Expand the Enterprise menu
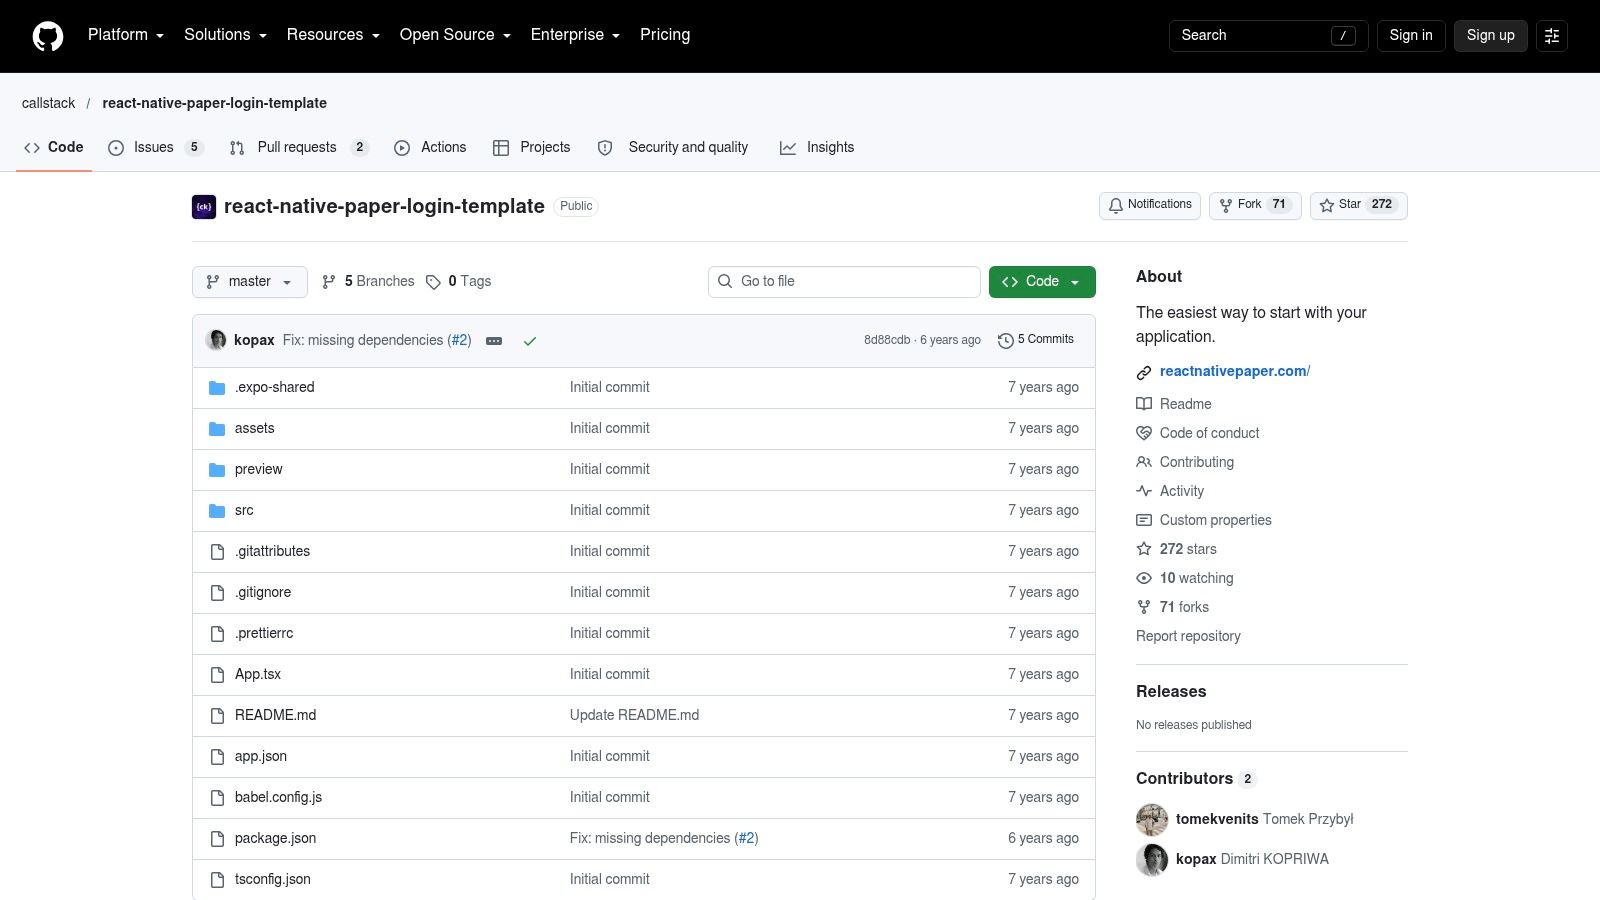The image size is (1600, 900). coord(576,35)
